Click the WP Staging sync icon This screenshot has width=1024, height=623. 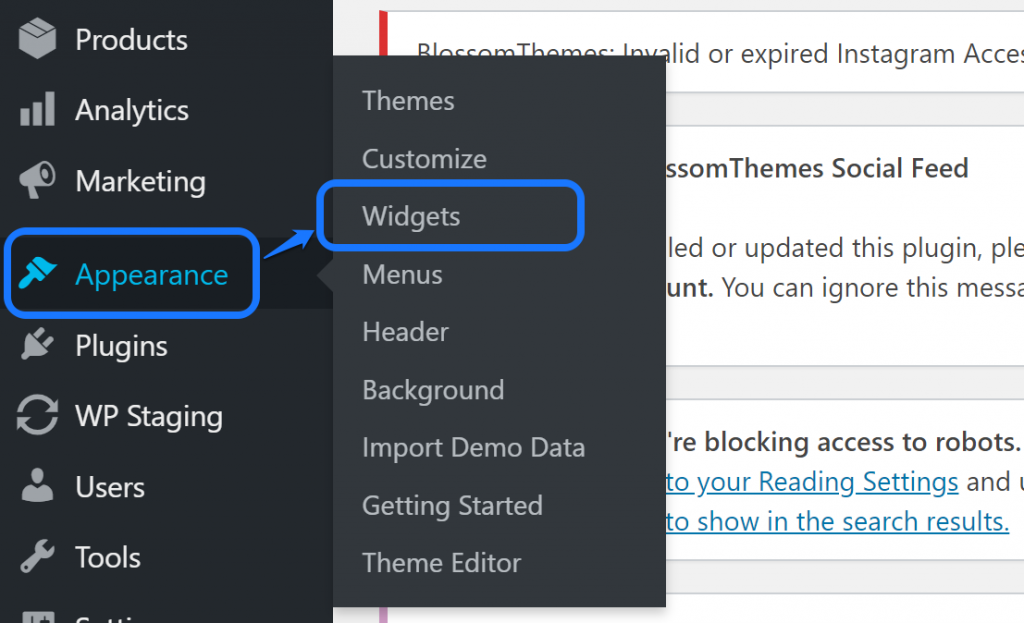tap(38, 416)
